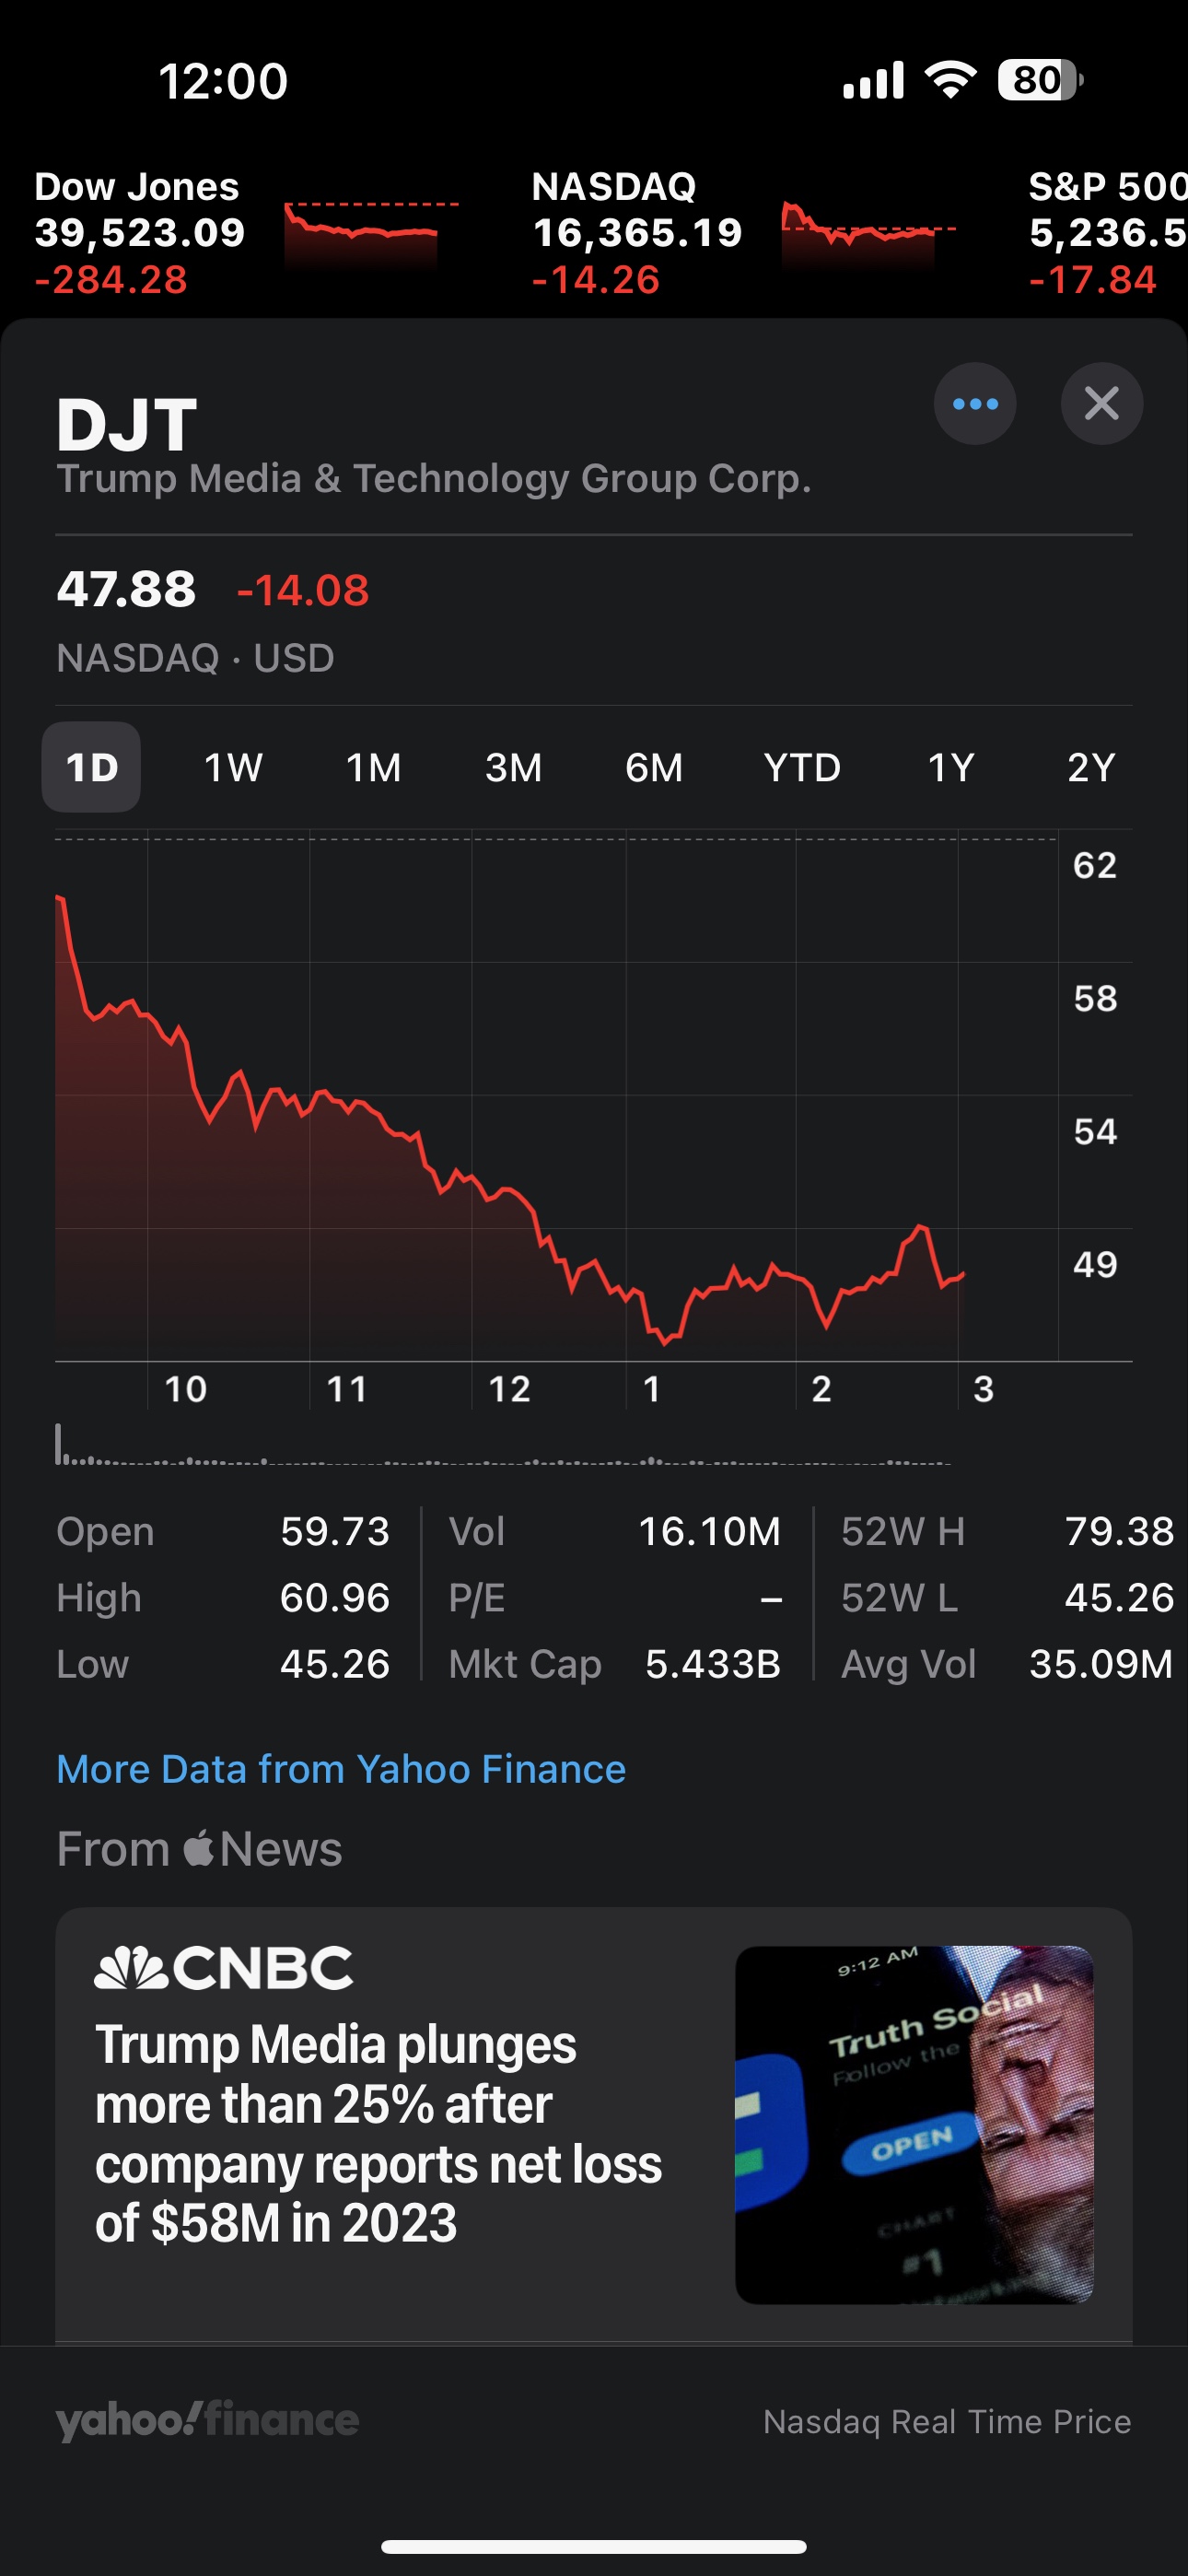Select the YTD chart range
Image resolution: width=1188 pixels, height=2576 pixels.
tap(802, 767)
